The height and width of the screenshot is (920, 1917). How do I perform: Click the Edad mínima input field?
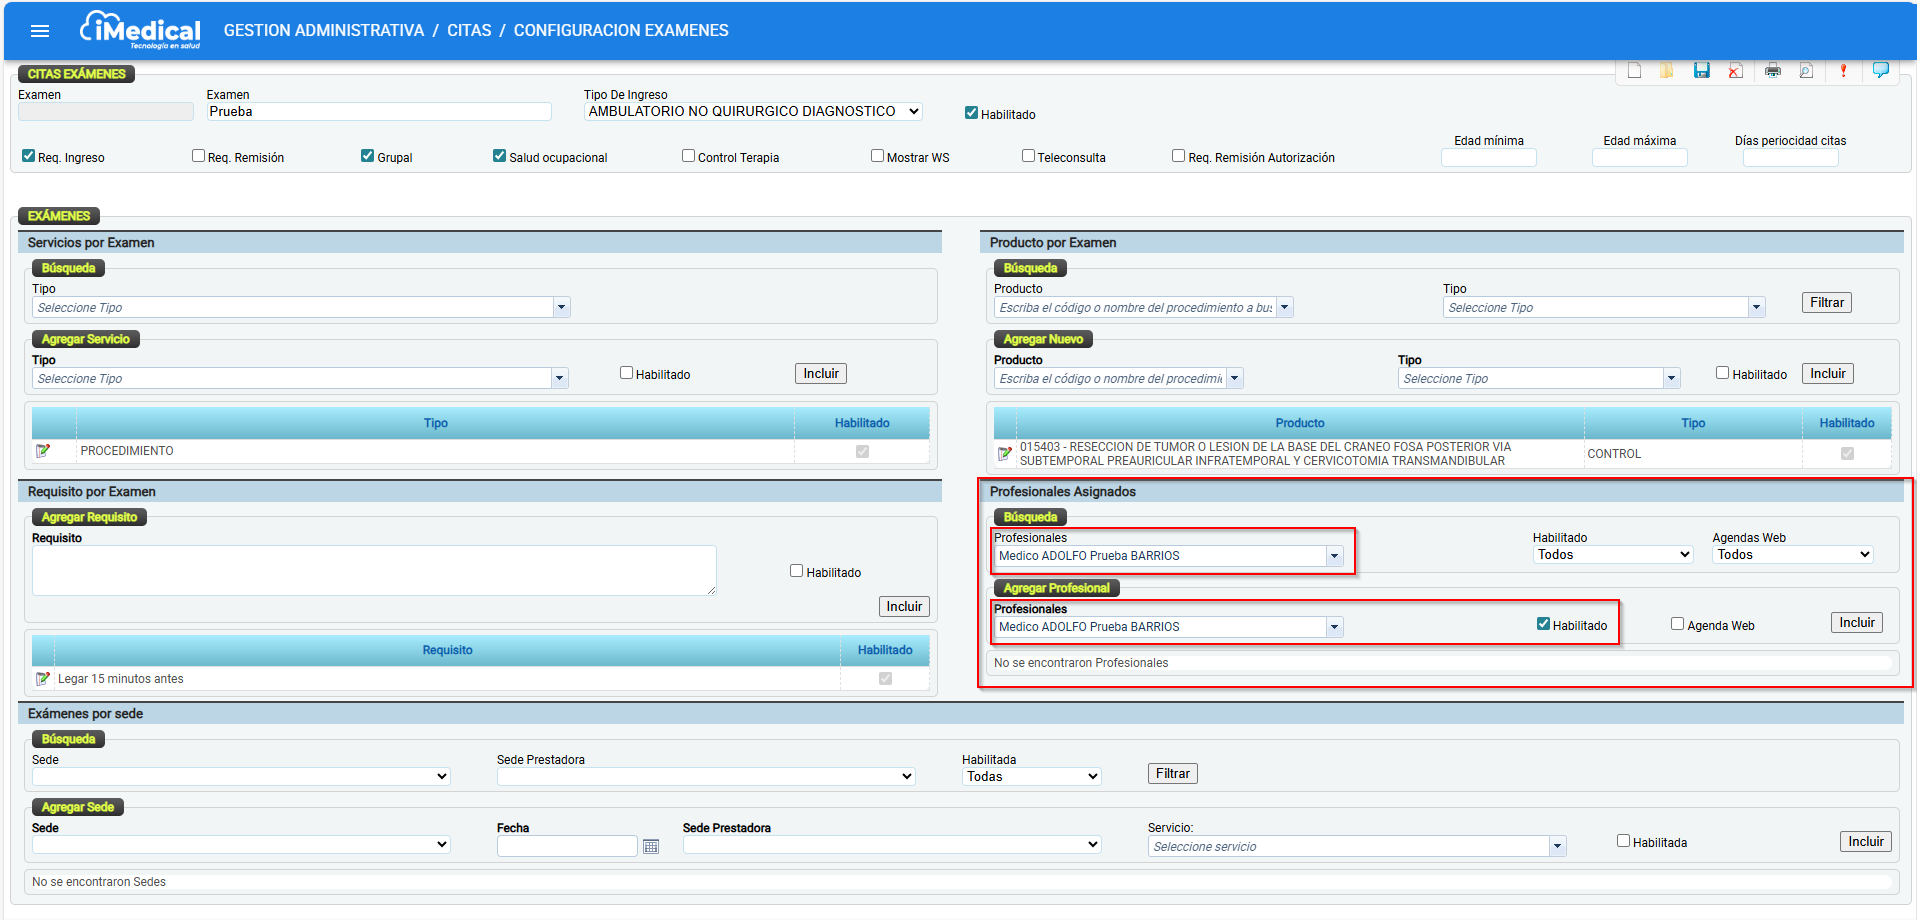pyautogui.click(x=1488, y=158)
